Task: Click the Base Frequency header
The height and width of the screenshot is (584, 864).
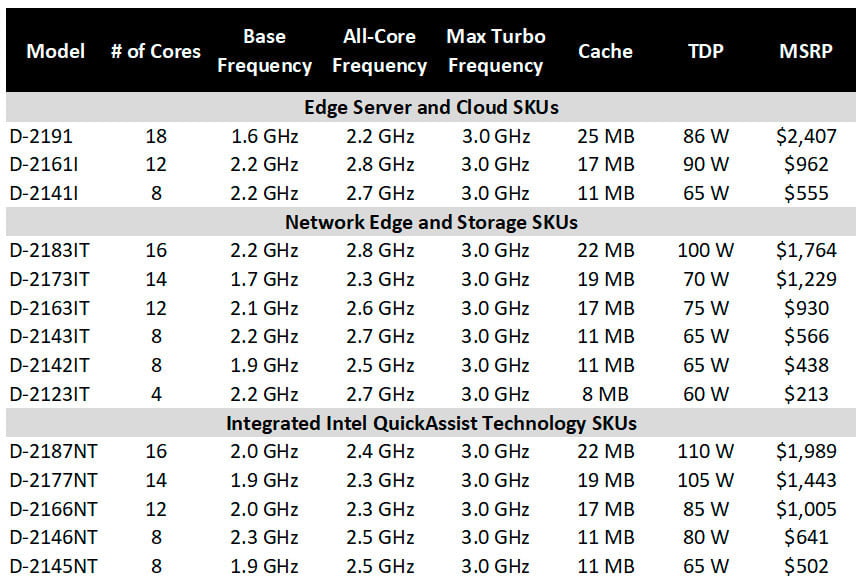Action: pos(264,51)
